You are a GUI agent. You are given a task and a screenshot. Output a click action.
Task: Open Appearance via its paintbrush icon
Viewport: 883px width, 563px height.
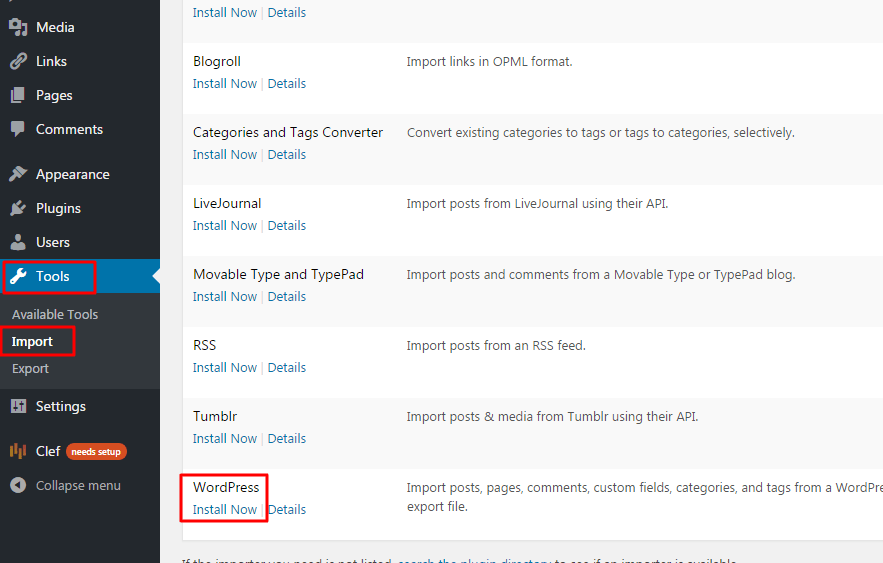coord(18,174)
